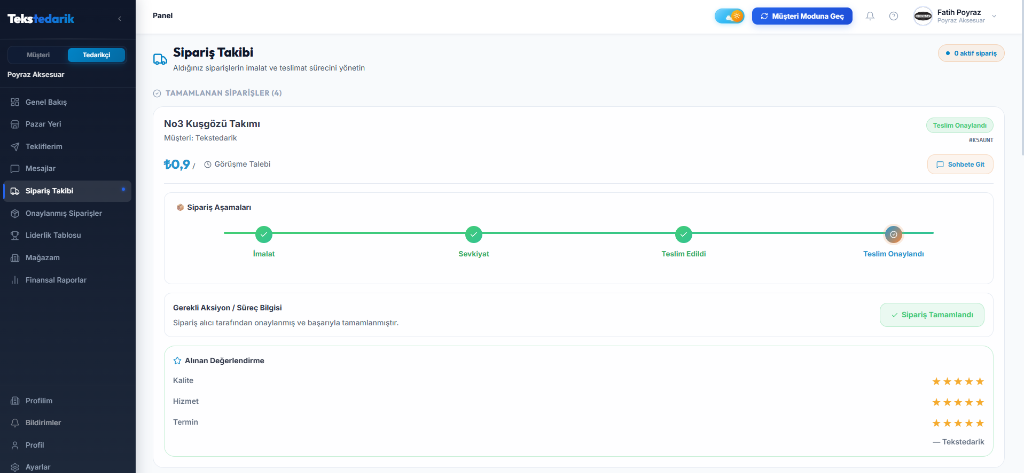Open Finansal Raporlar chart icon
Viewport: 1024px width, 473px height.
(15, 280)
